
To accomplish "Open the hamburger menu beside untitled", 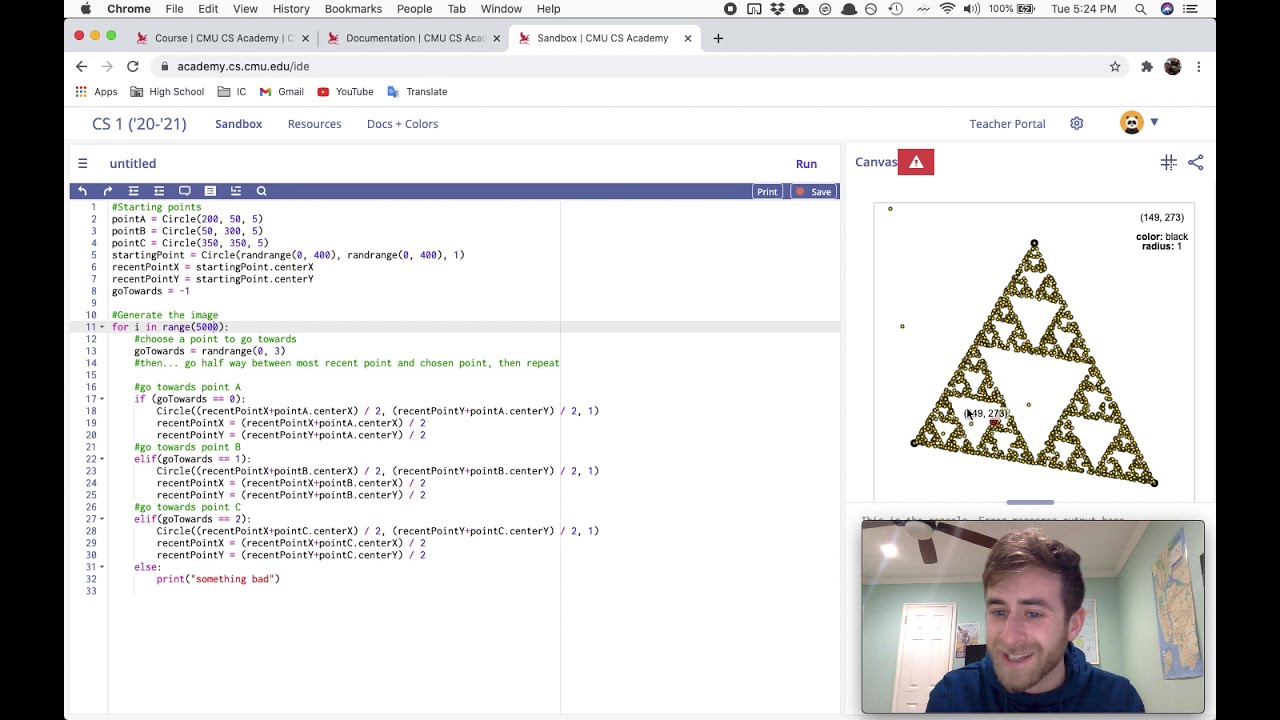I will coord(83,163).
